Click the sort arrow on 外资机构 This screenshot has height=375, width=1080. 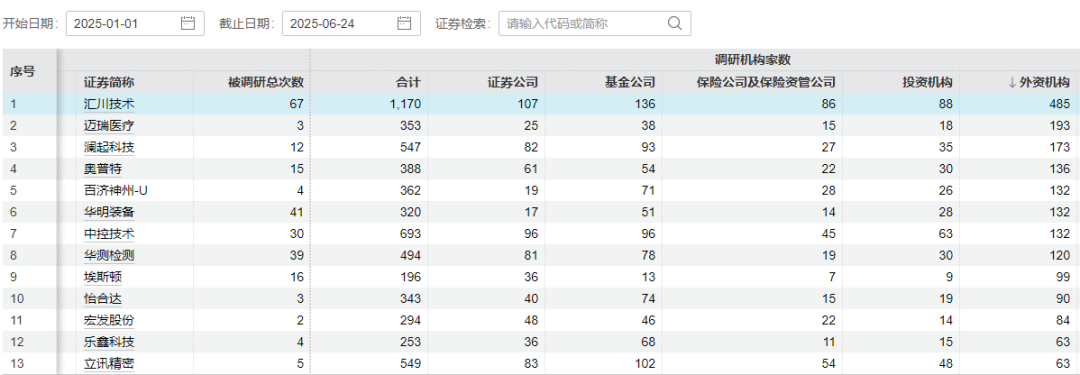tap(1012, 83)
